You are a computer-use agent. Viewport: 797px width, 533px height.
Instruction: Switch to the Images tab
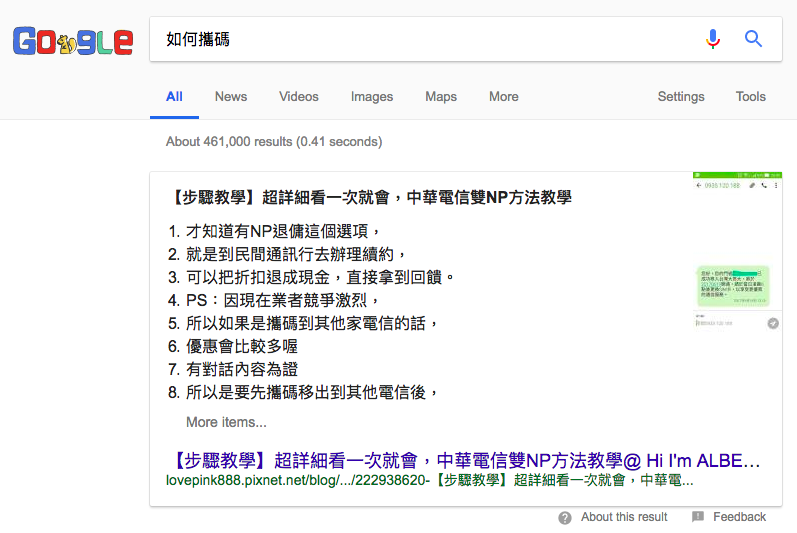pos(372,97)
